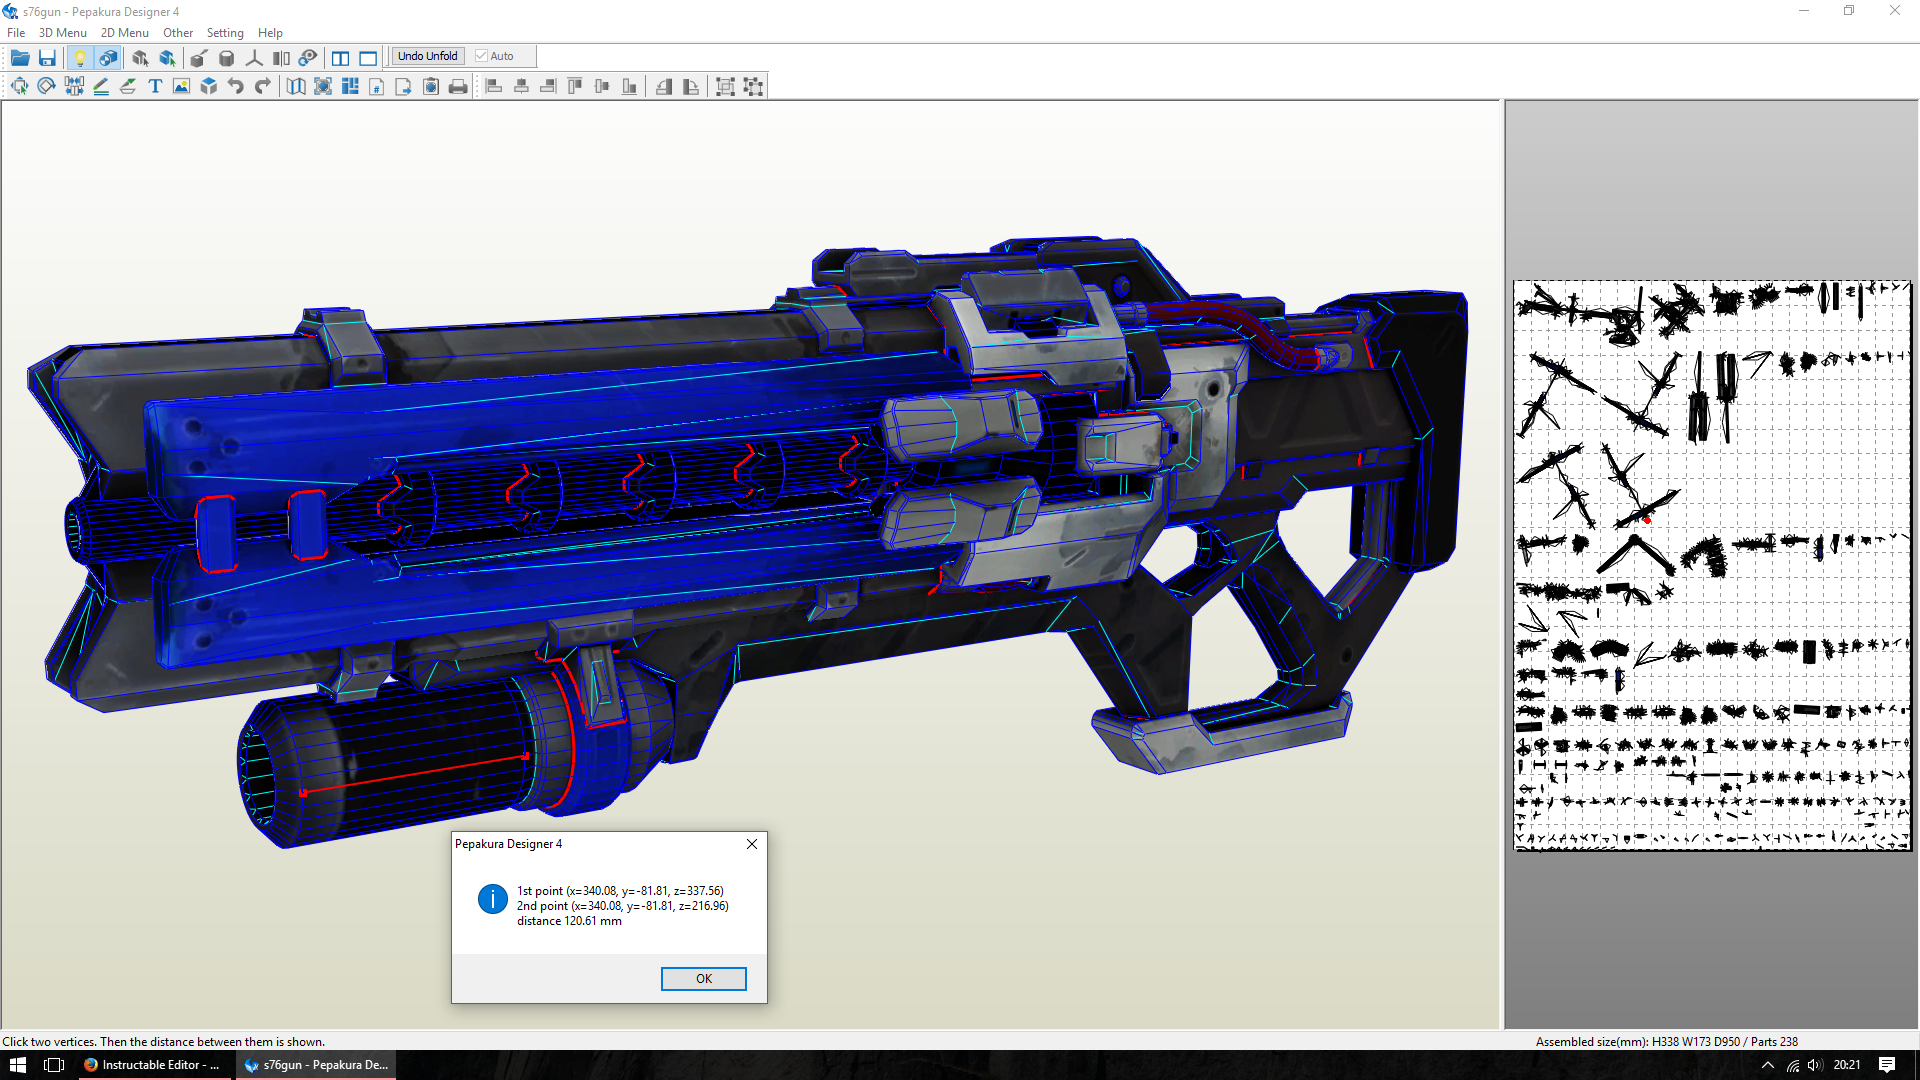1920x1080 pixels.
Task: Open the Setting menu from menu bar
Action: [224, 32]
